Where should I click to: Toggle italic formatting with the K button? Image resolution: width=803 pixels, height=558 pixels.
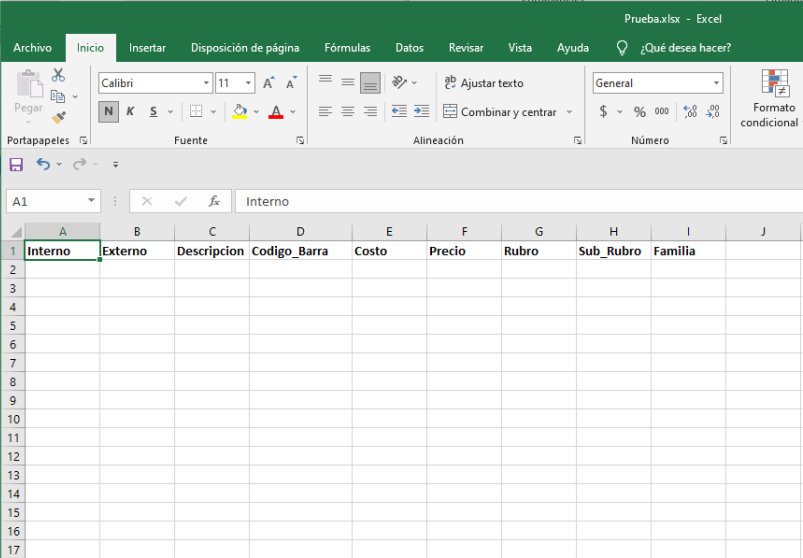(x=130, y=112)
